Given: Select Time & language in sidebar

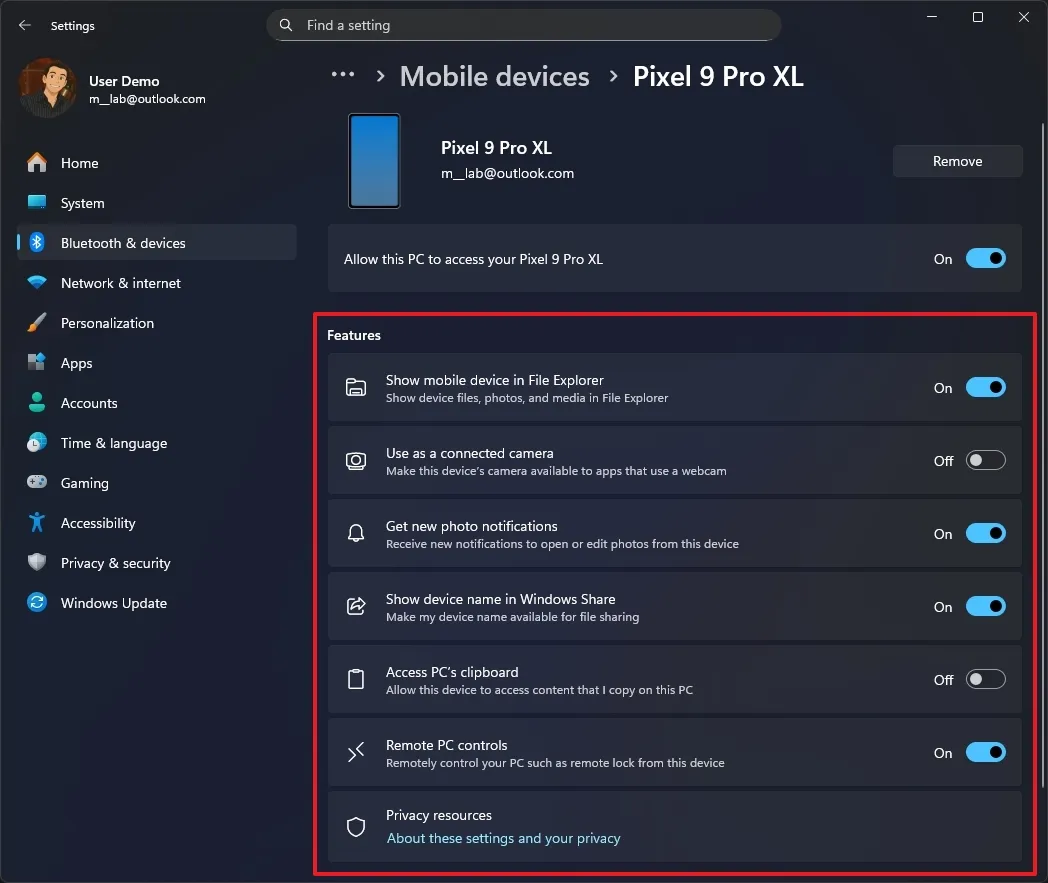Looking at the screenshot, I should 113,443.
